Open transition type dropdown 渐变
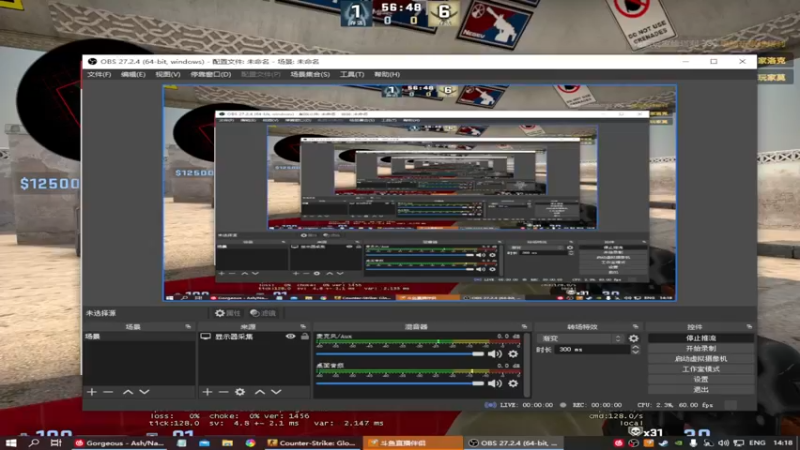The width and height of the screenshot is (800, 450). (x=581, y=338)
